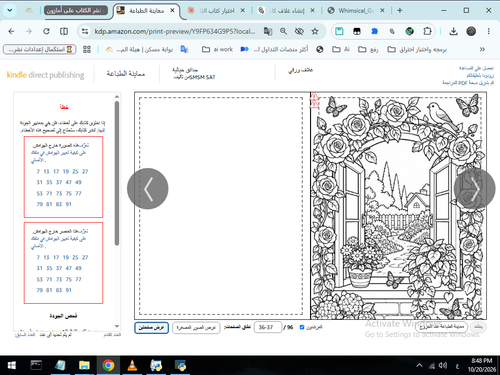Click the translate page icon
The height and width of the screenshot is (375, 500).
pyautogui.click(x=268, y=31)
